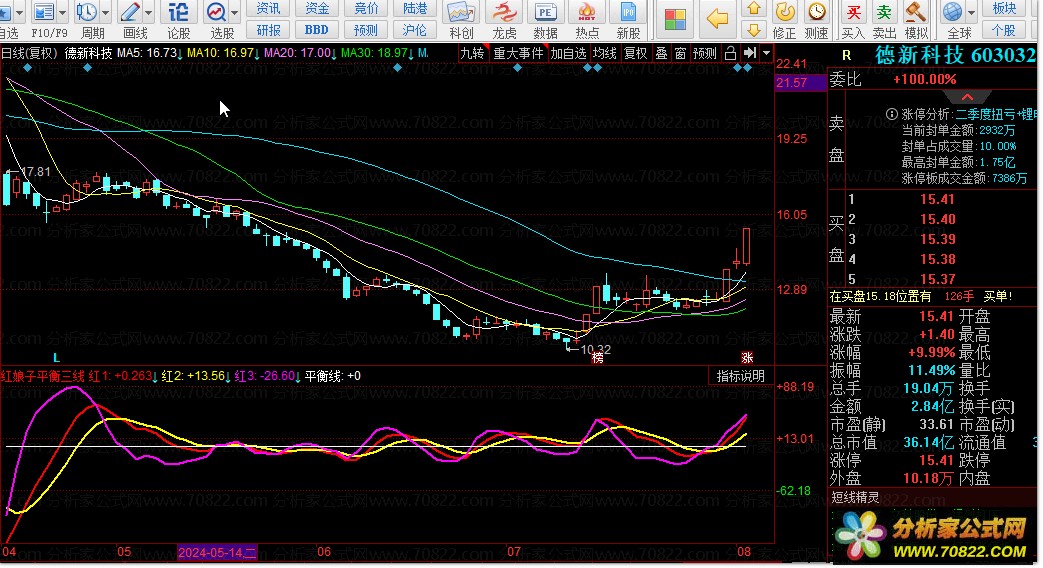Image resolution: width=1043 pixels, height=568 pixels.
Task: Open the 热点 hot topics icon
Action: click(x=587, y=12)
